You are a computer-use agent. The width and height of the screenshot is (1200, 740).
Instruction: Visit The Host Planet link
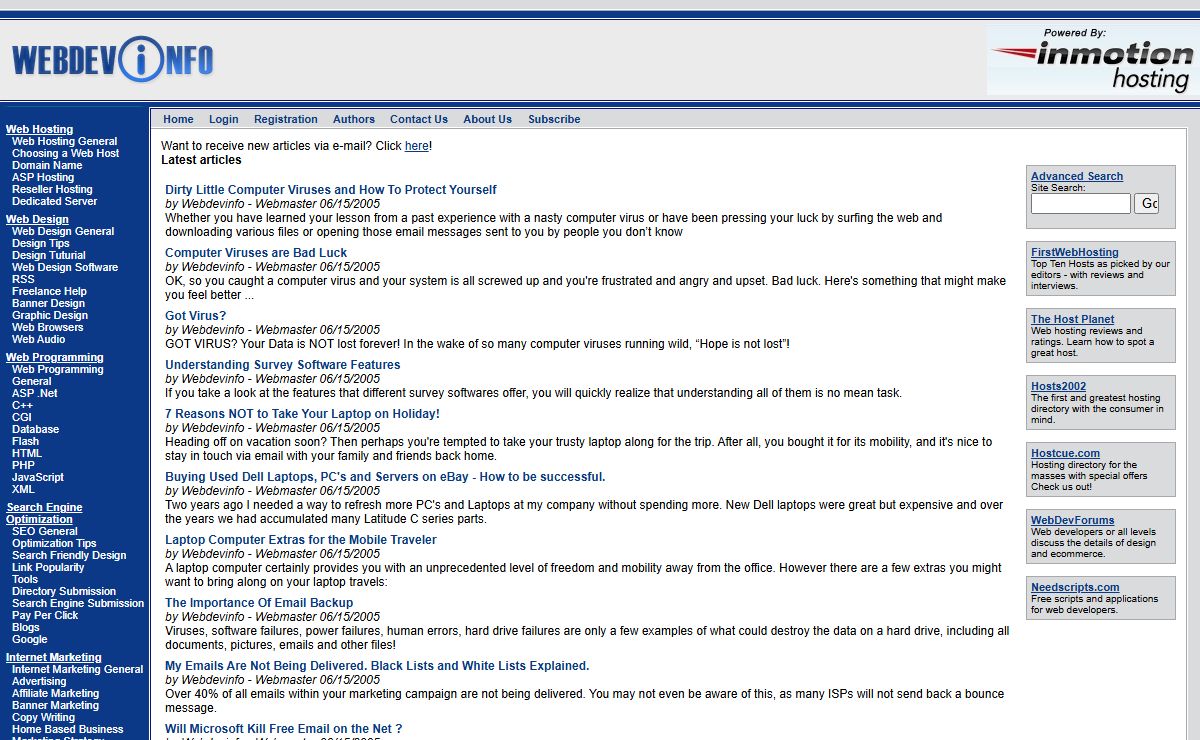click(1073, 320)
